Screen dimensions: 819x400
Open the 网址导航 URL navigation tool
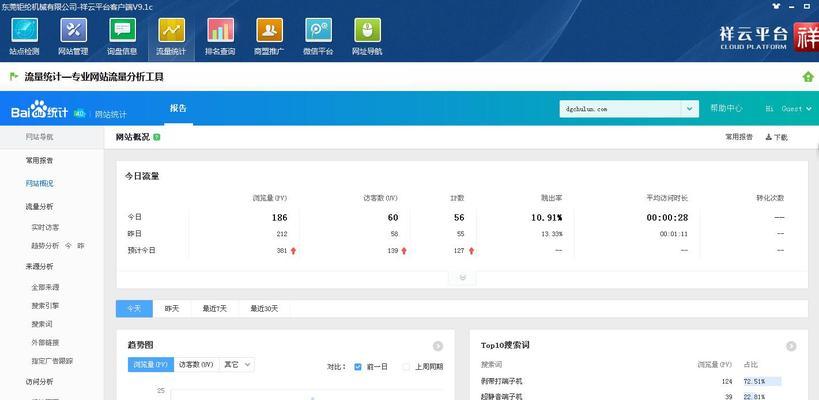point(367,37)
